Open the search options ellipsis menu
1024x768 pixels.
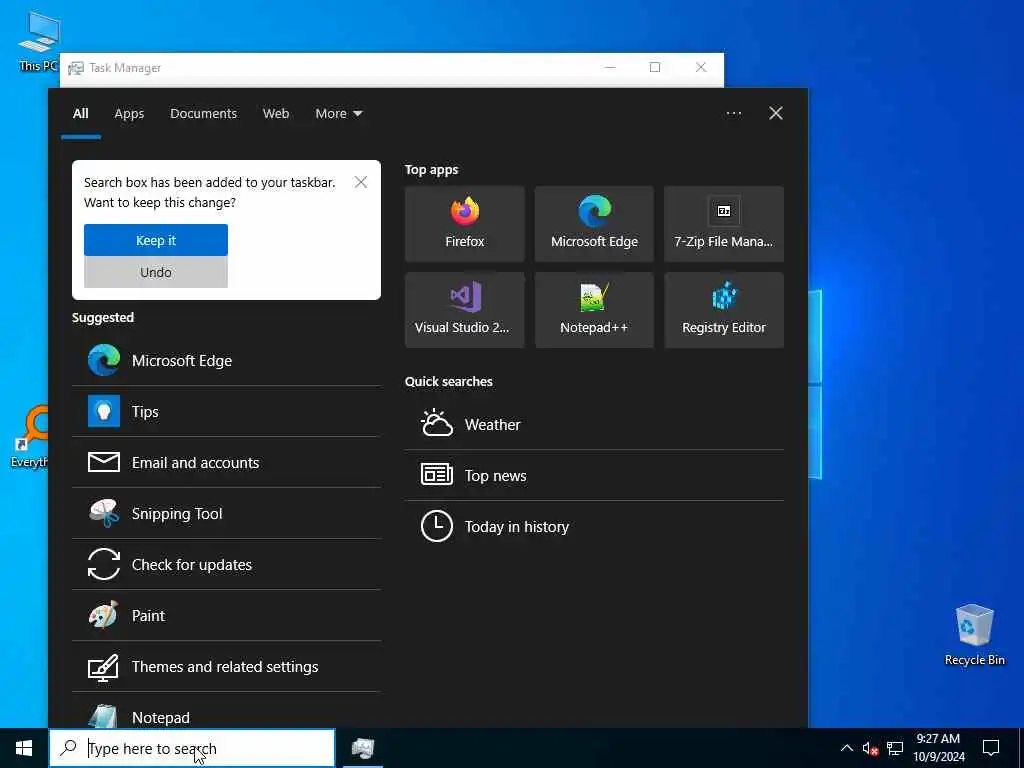coord(734,113)
